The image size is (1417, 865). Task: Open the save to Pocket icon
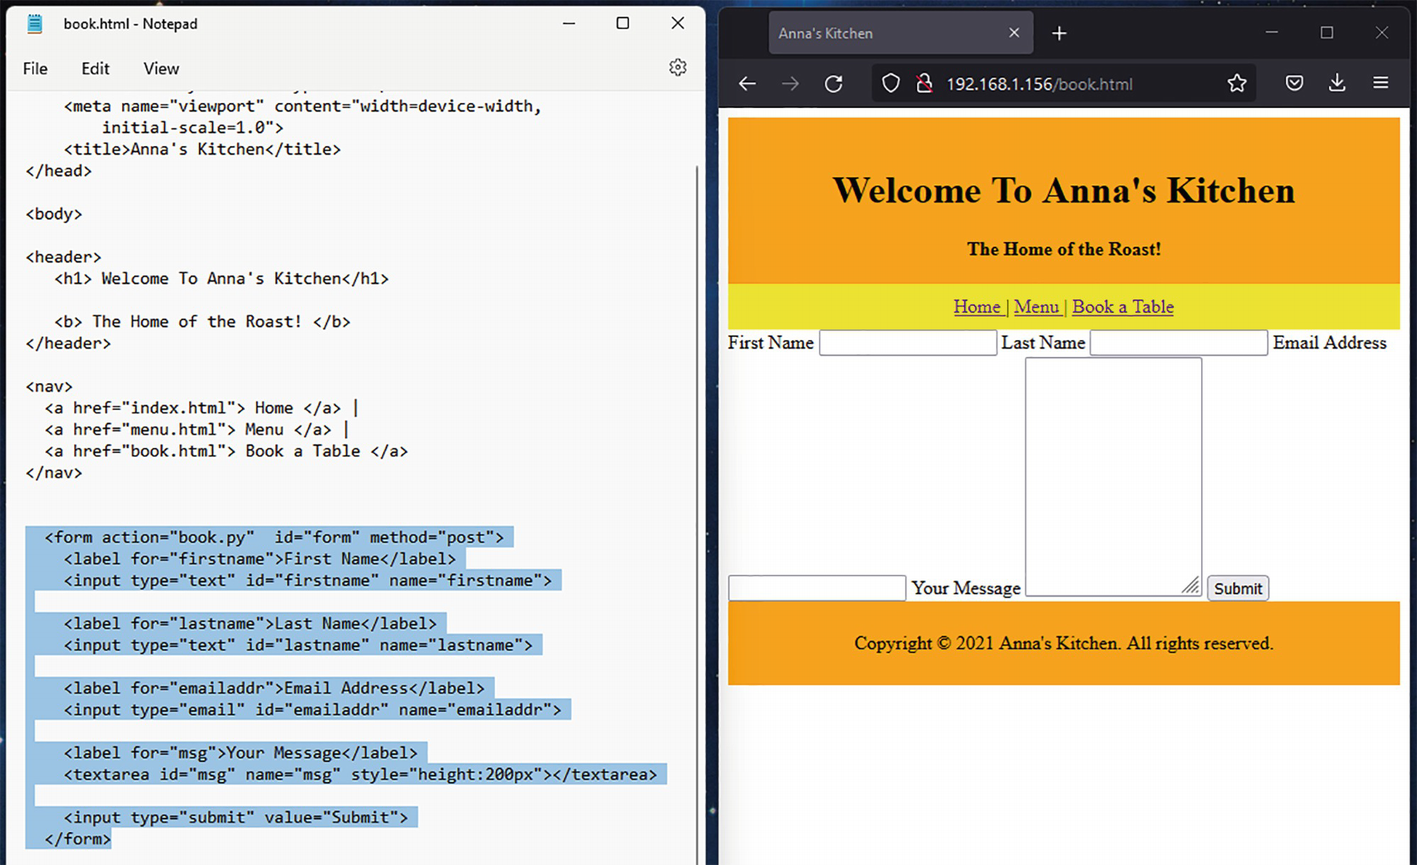pyautogui.click(x=1294, y=84)
